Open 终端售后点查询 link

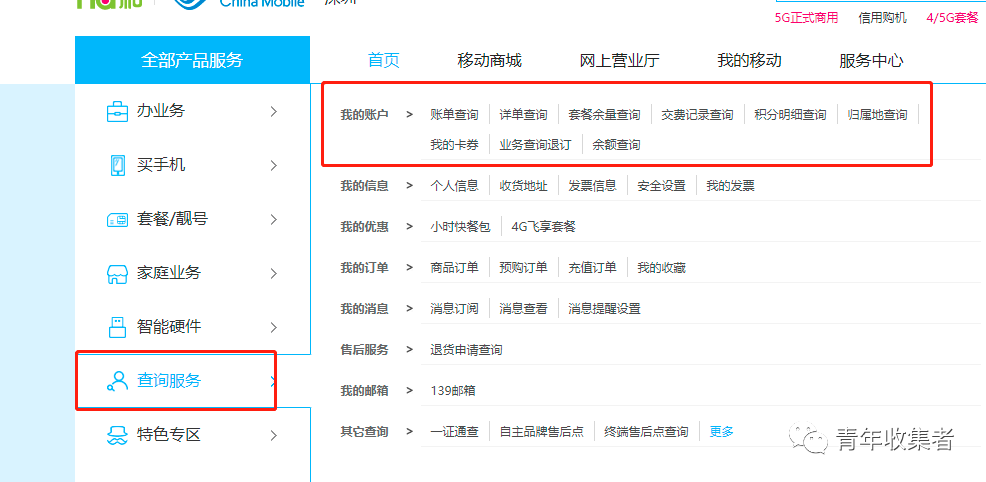coord(646,432)
